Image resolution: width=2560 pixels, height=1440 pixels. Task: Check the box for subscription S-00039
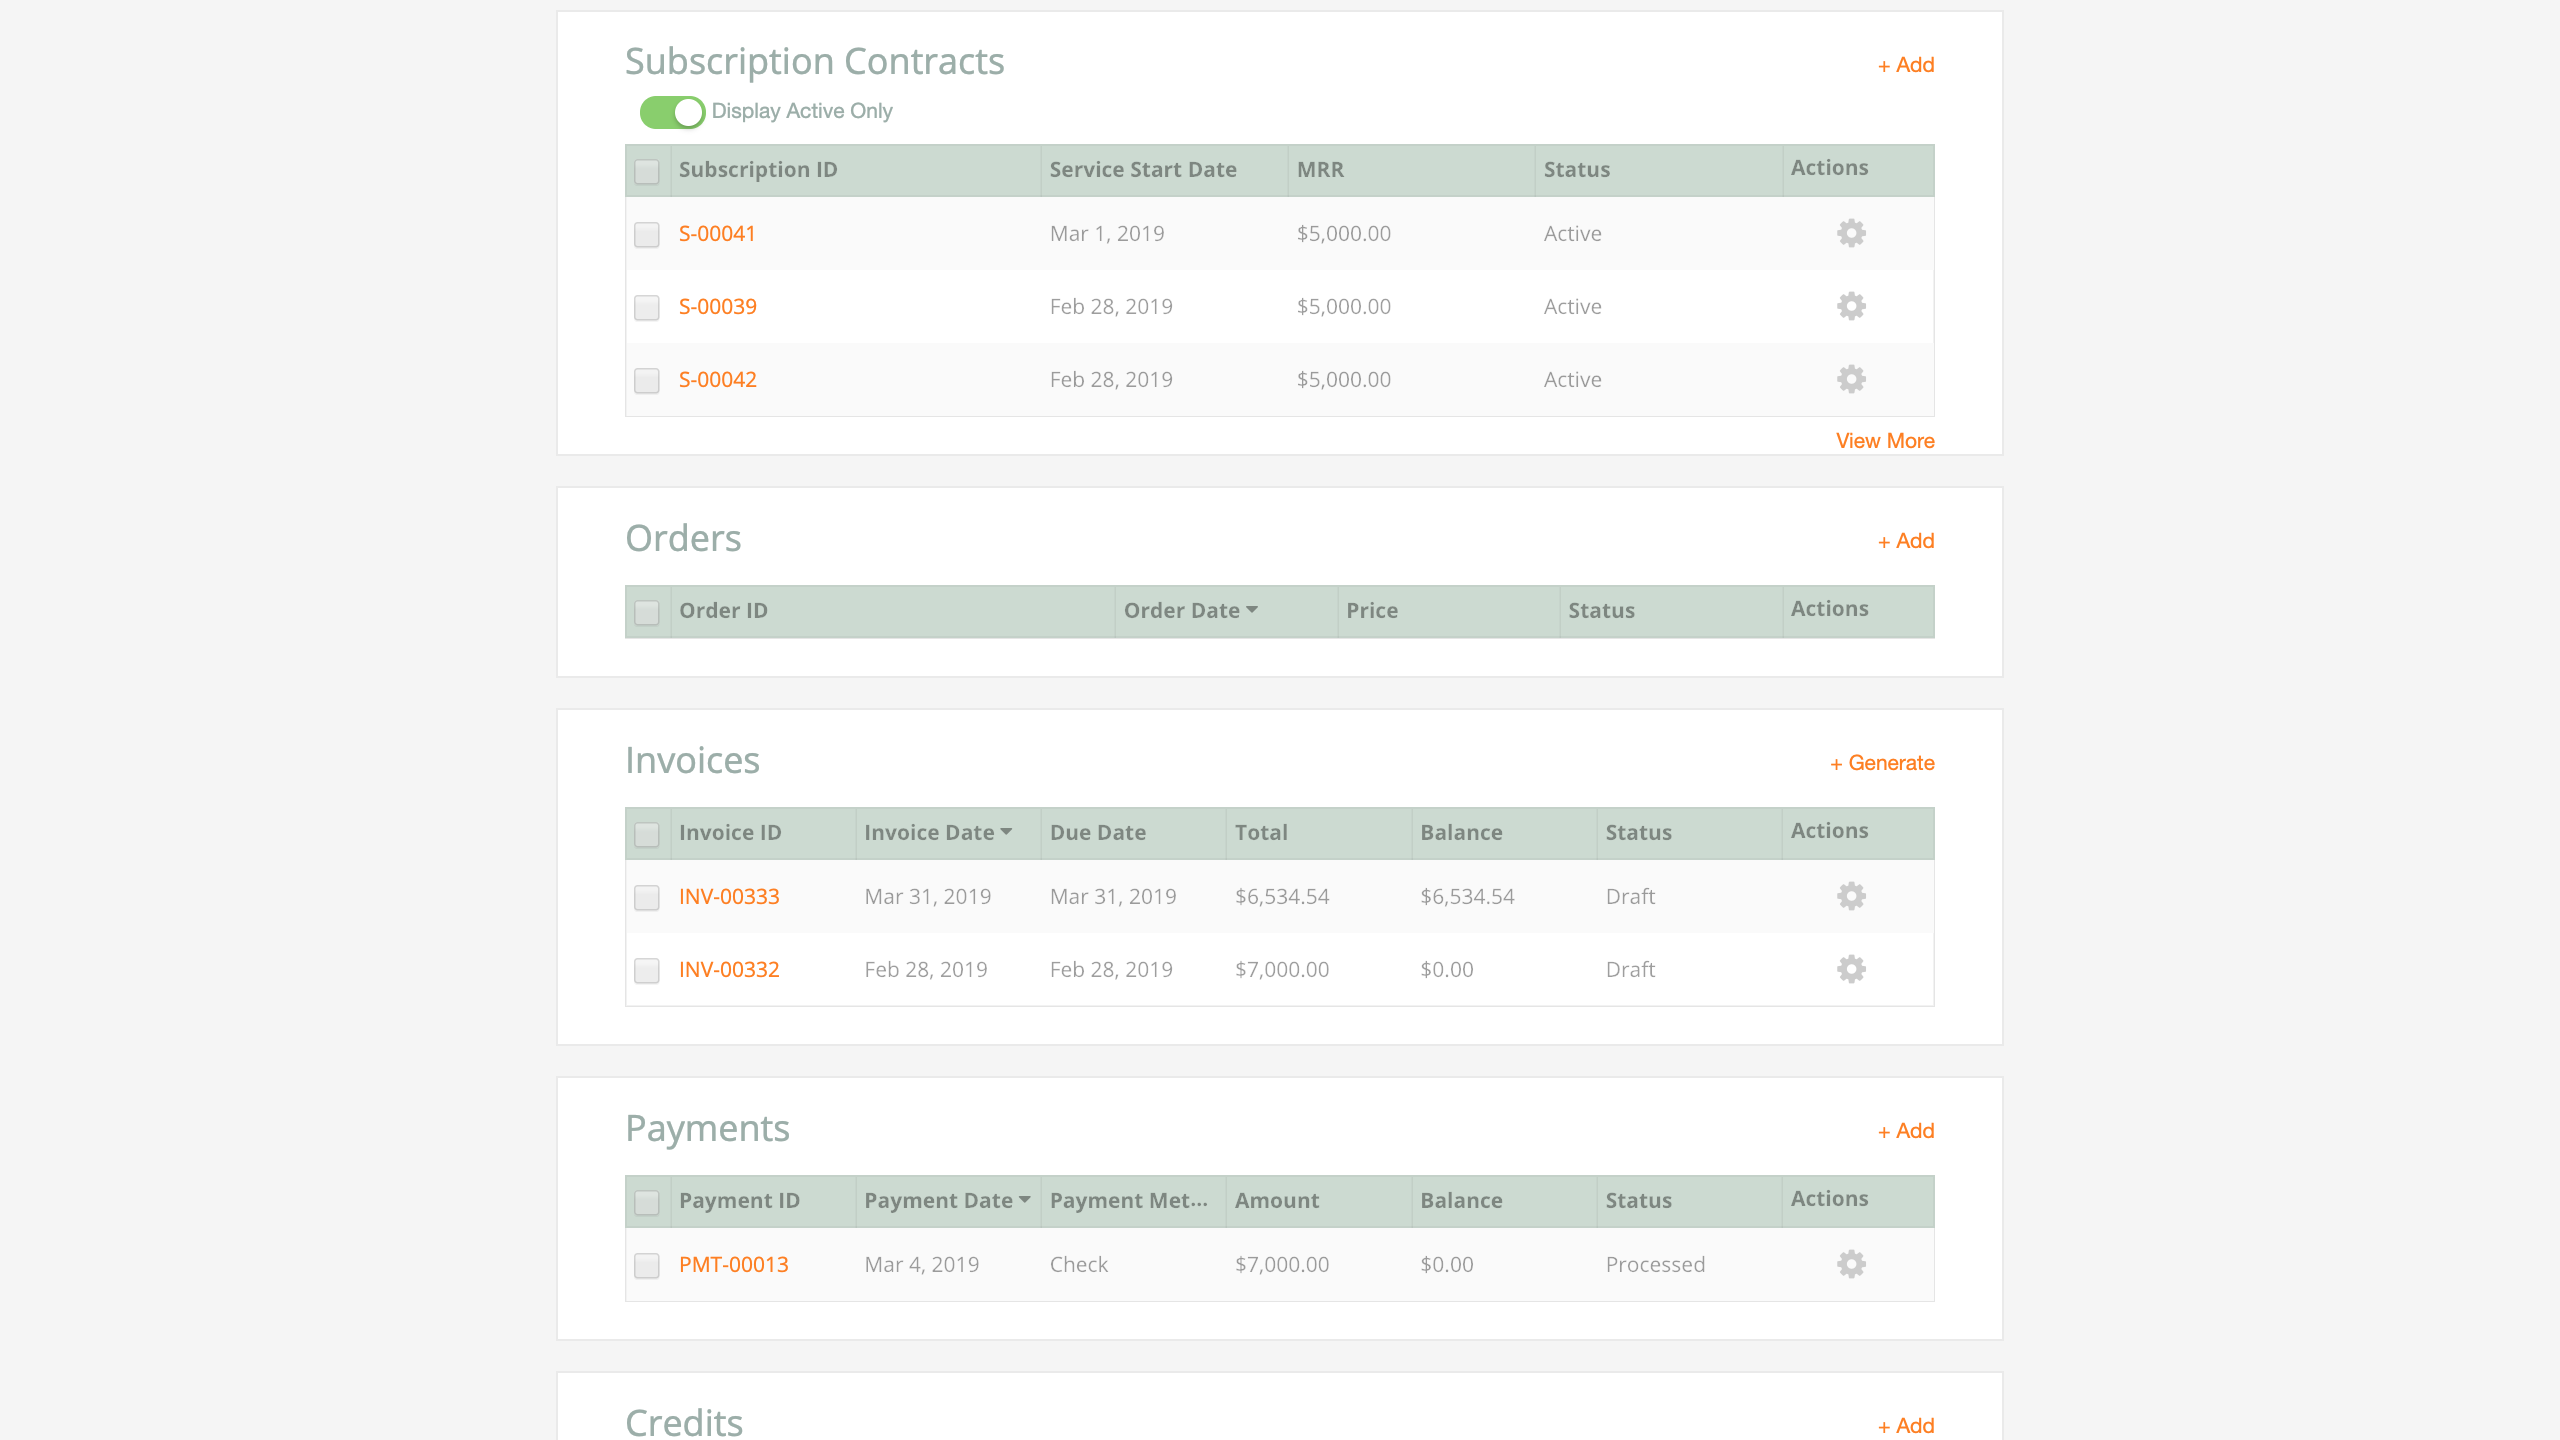click(647, 307)
